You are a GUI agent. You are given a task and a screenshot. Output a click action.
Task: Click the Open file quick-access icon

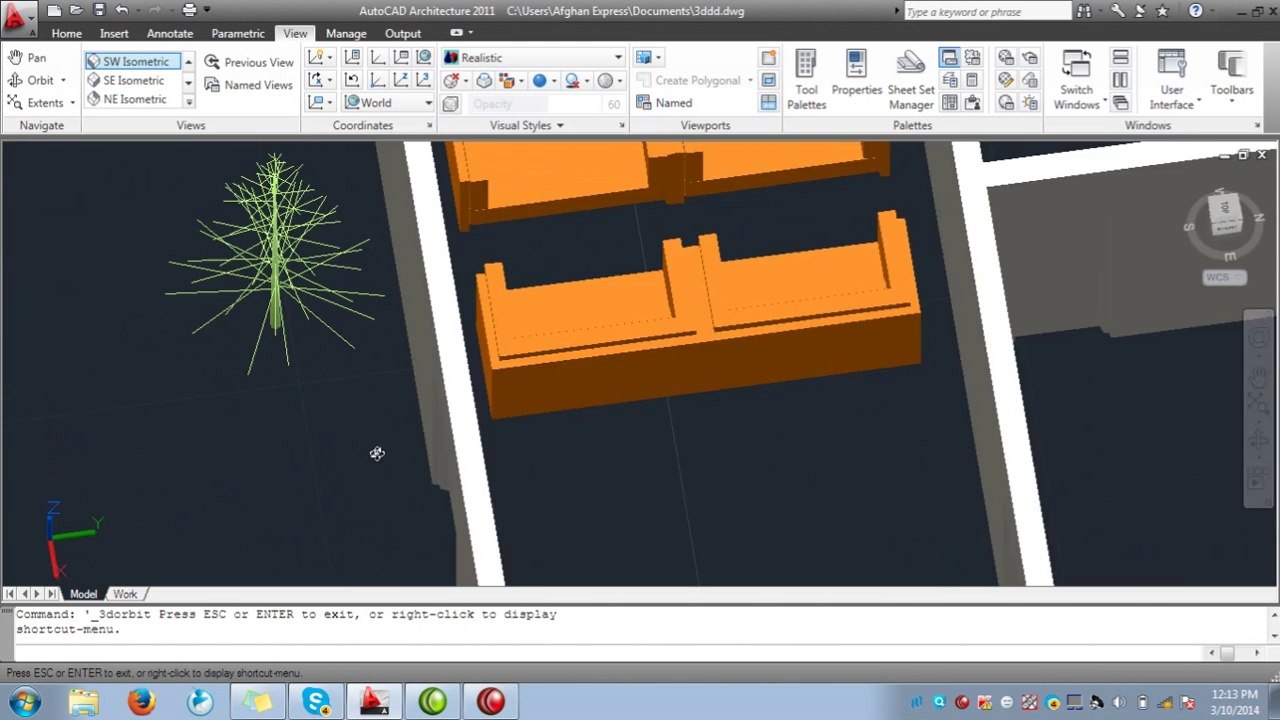coord(76,10)
